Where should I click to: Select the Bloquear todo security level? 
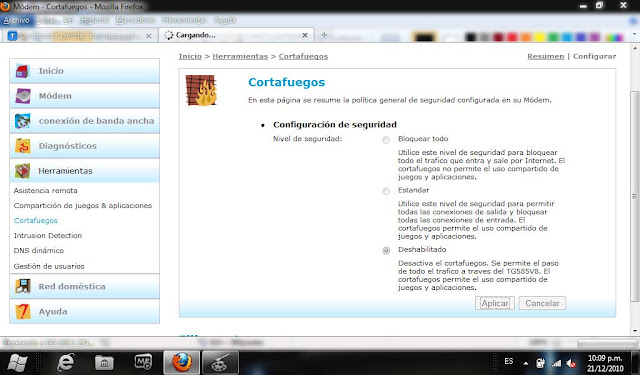click(x=386, y=140)
